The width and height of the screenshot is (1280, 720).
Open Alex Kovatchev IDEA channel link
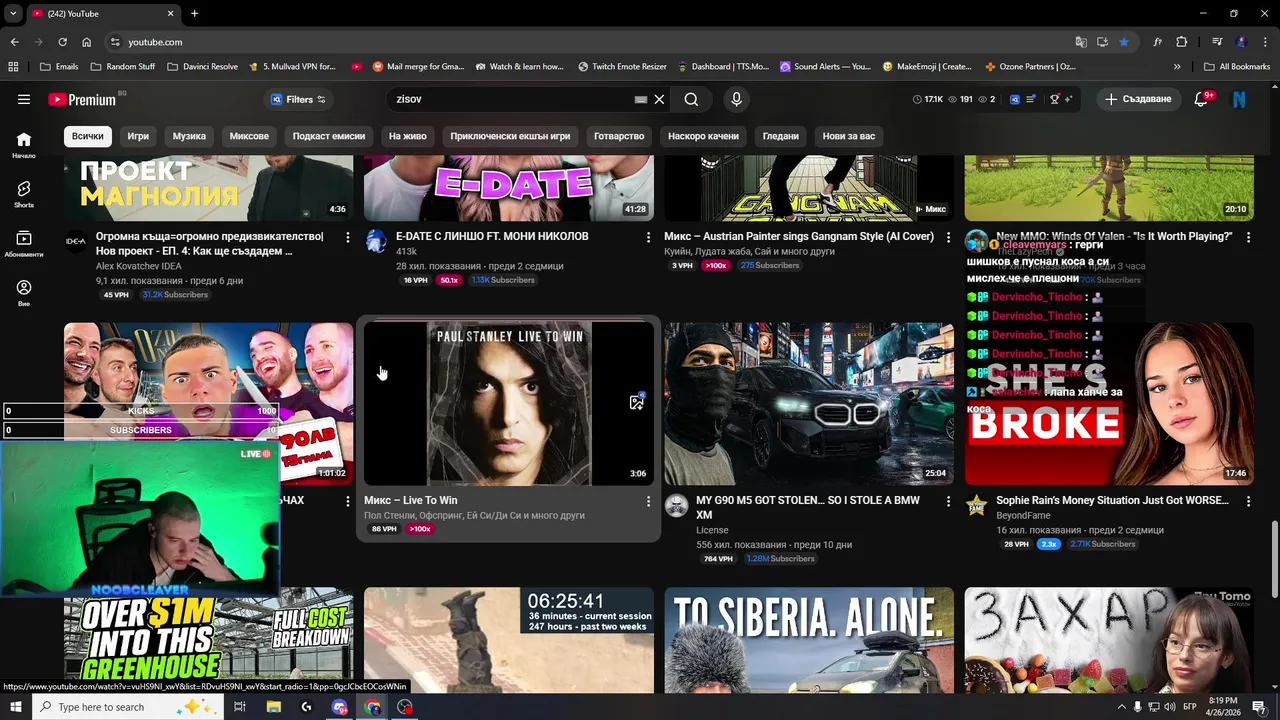[x=139, y=266]
